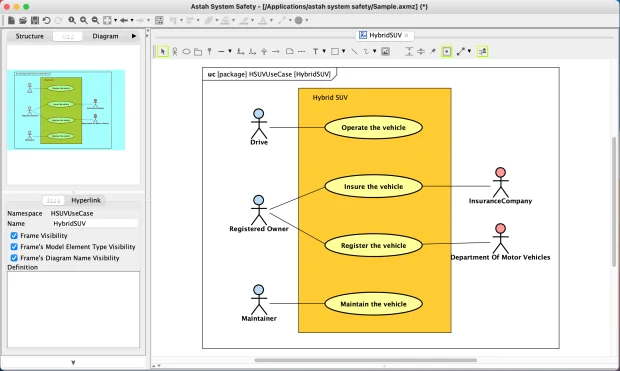The image size is (620, 371).
Task: Pick the Package tool
Action: pyautogui.click(x=198, y=51)
